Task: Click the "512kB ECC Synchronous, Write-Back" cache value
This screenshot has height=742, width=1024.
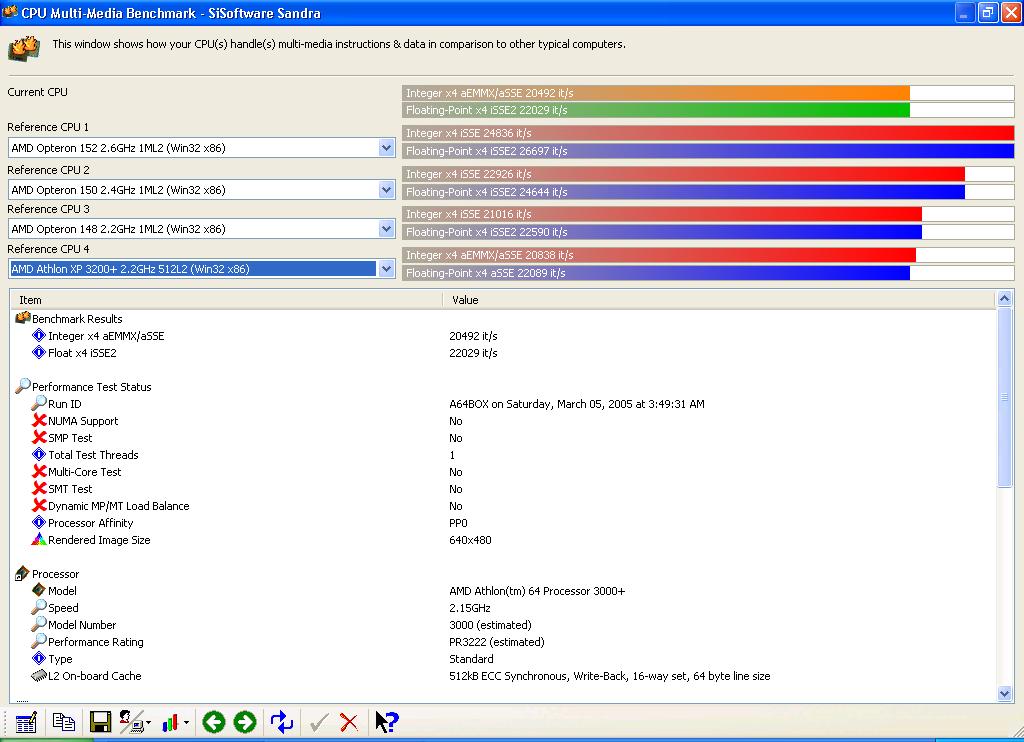Action: (x=537, y=675)
